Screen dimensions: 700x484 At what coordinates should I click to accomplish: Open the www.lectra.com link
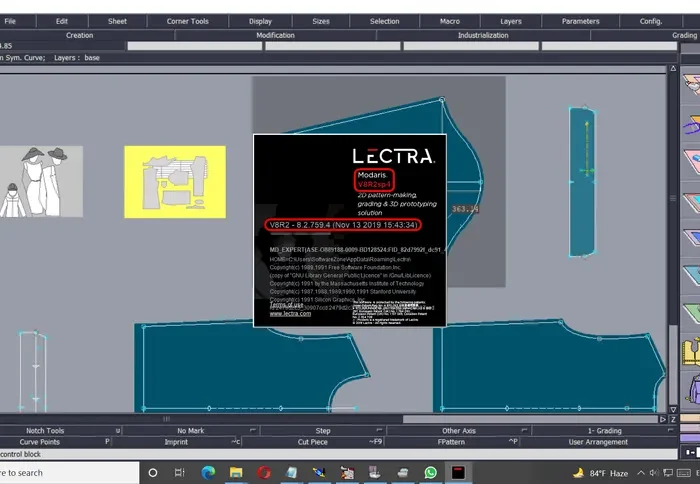(290, 313)
